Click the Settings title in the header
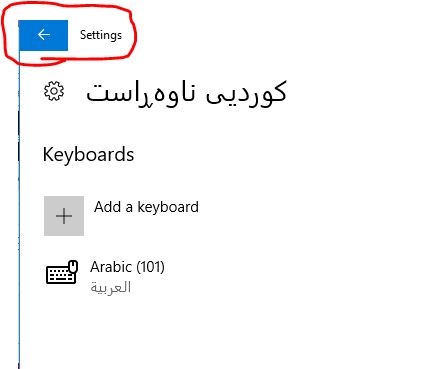Screen dimensions: 430x369 click(x=101, y=35)
